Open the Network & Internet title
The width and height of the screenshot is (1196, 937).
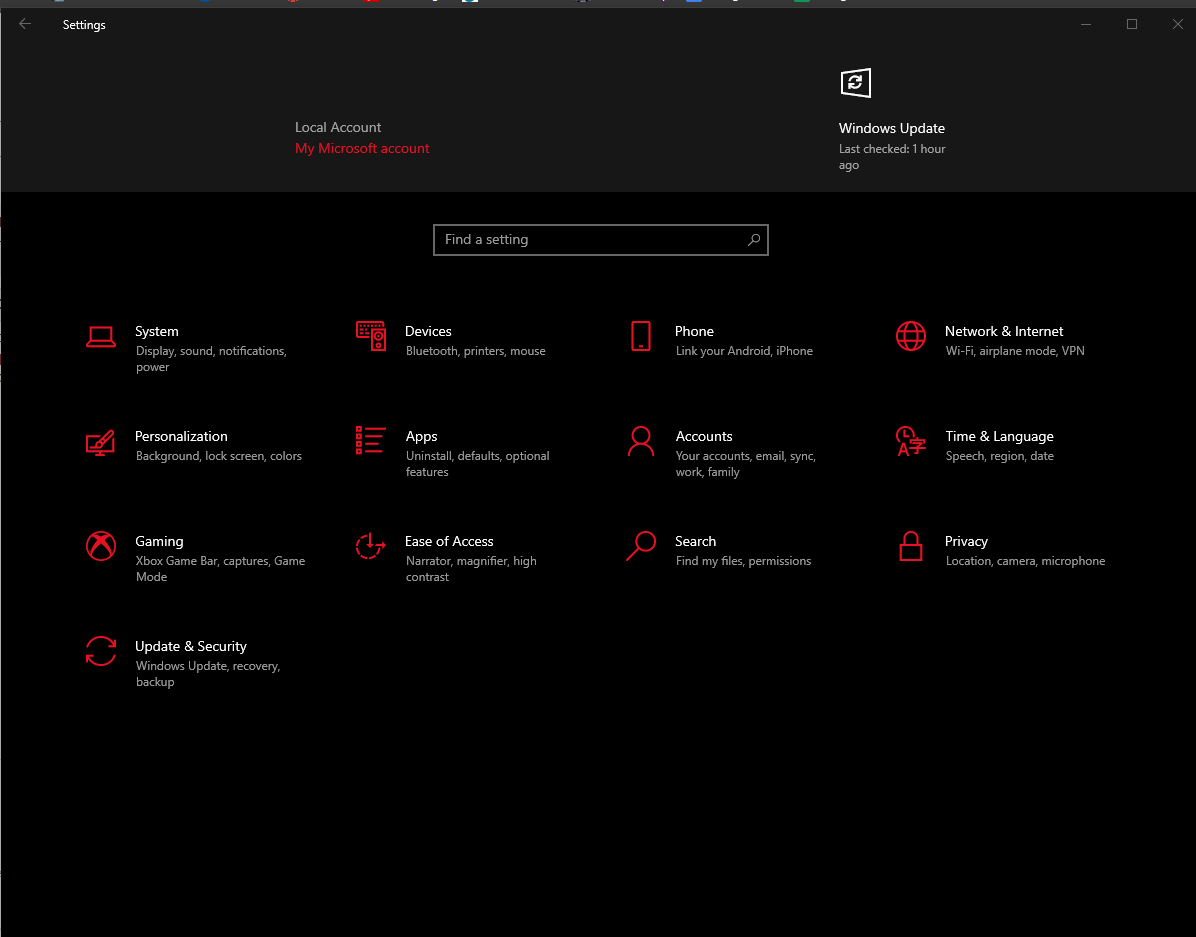[1004, 331]
